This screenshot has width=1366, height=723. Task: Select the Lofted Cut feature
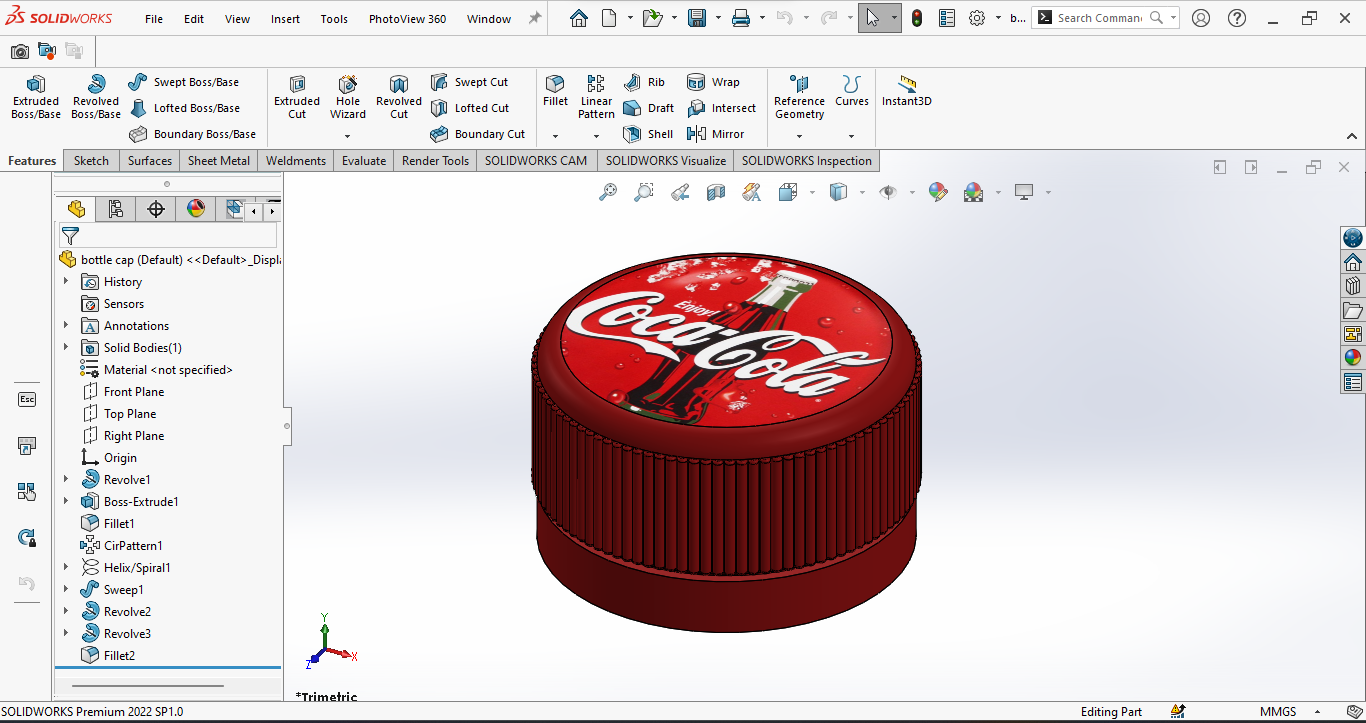(x=470, y=108)
